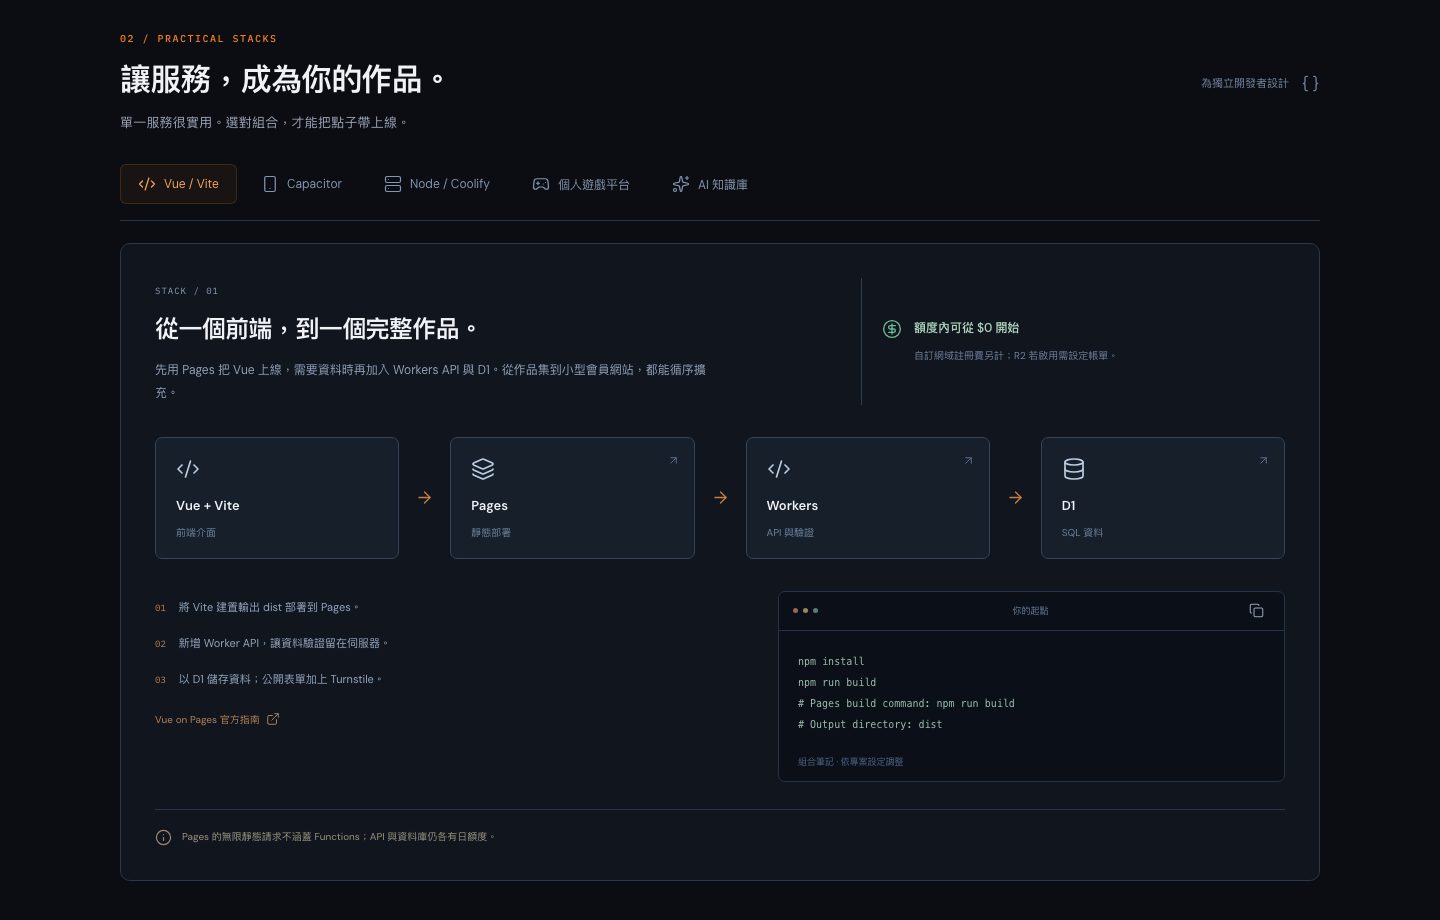Open the Pages 靜態部署 card
The image size is (1440, 920).
click(572, 498)
